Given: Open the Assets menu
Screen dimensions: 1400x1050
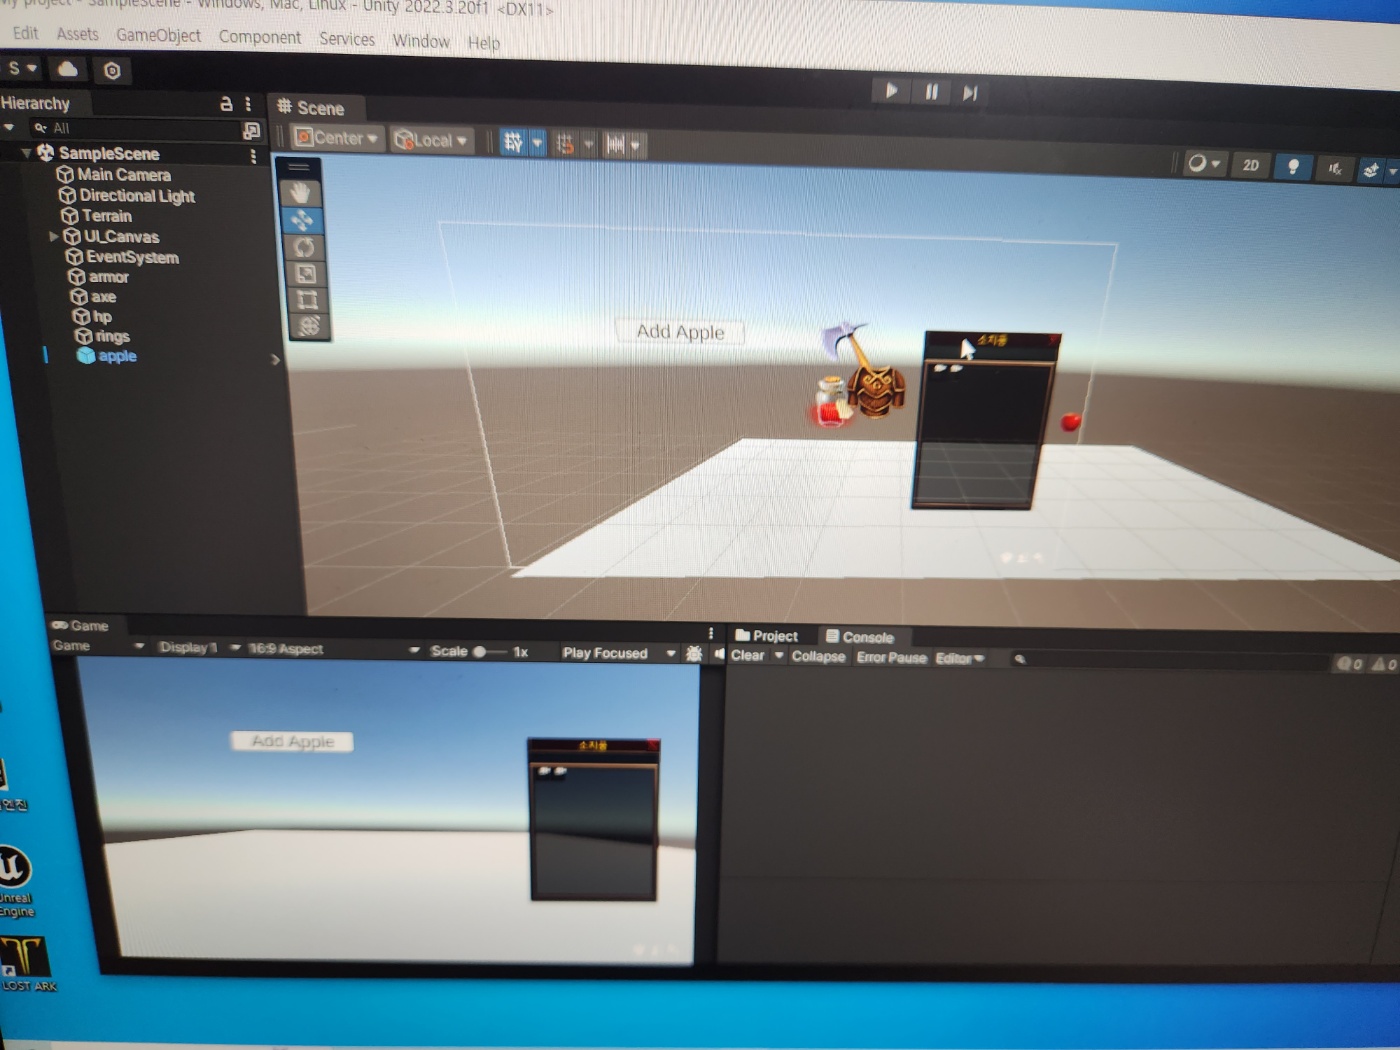Looking at the screenshot, I should point(77,34).
